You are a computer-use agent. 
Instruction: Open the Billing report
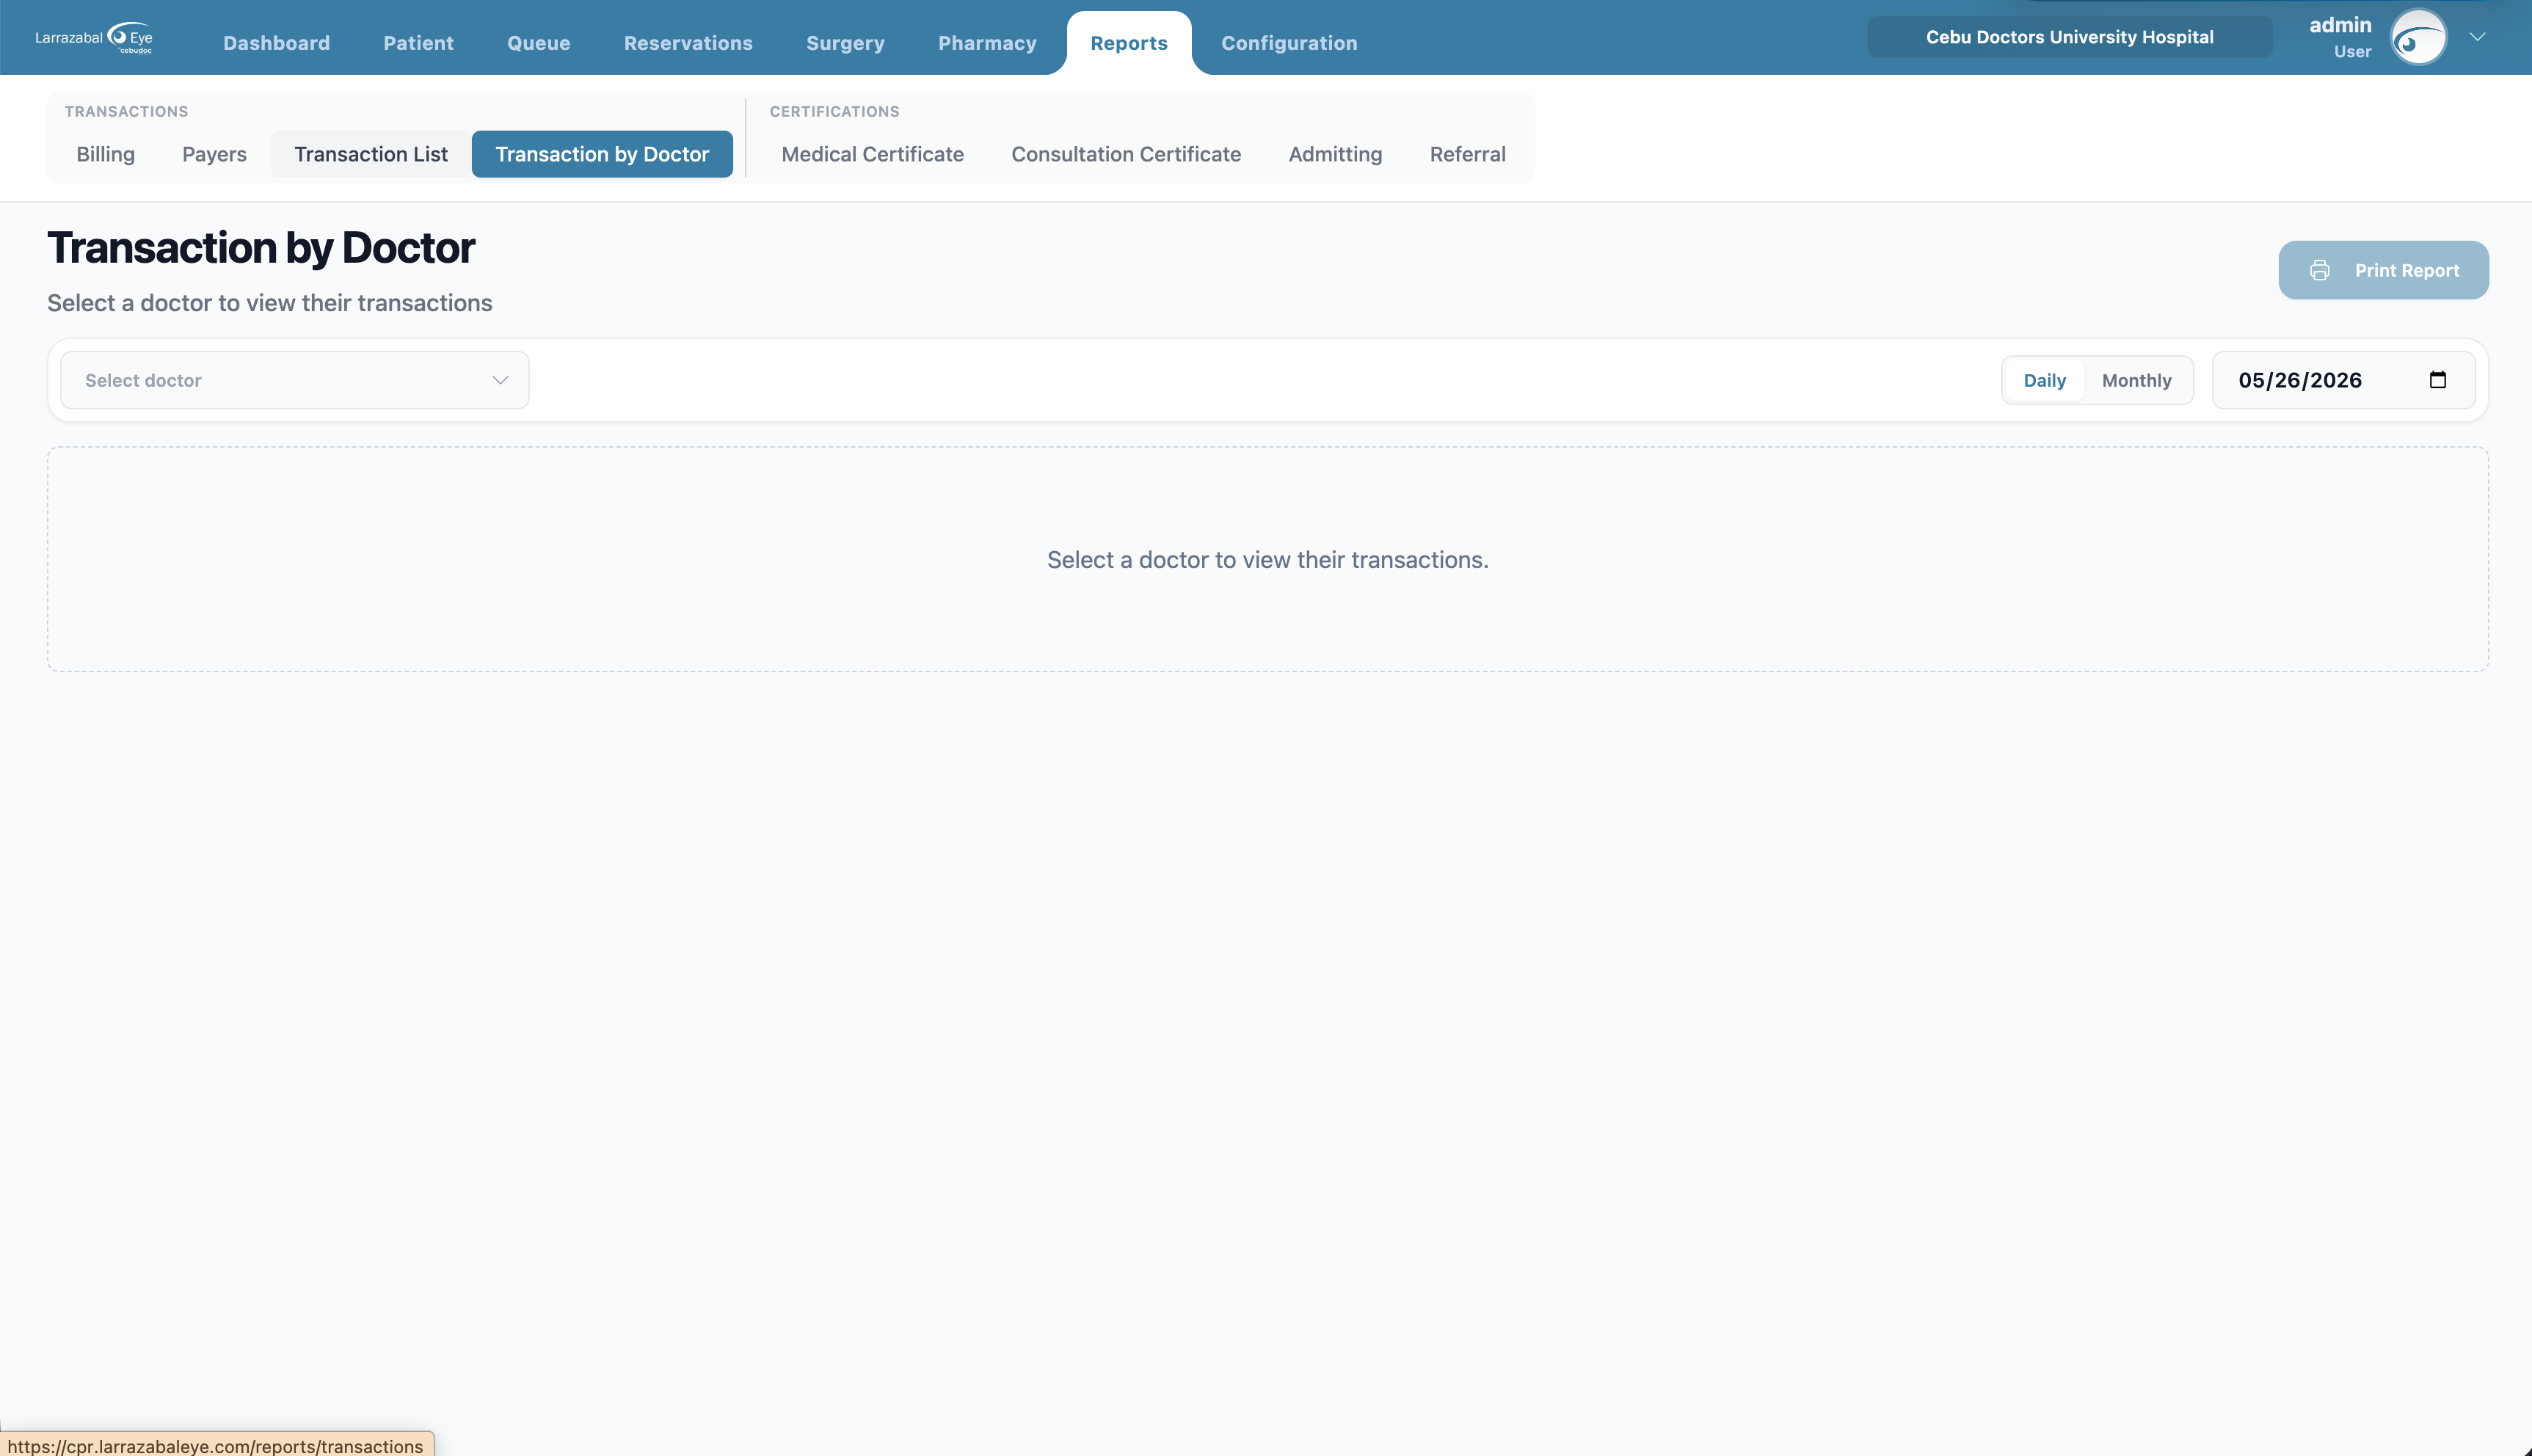[x=105, y=154]
